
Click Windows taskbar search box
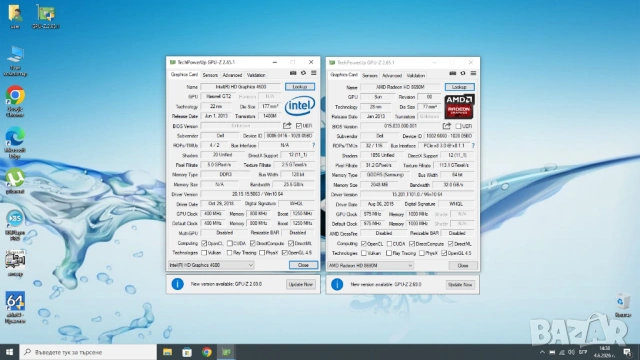pyautogui.click(x=88, y=352)
